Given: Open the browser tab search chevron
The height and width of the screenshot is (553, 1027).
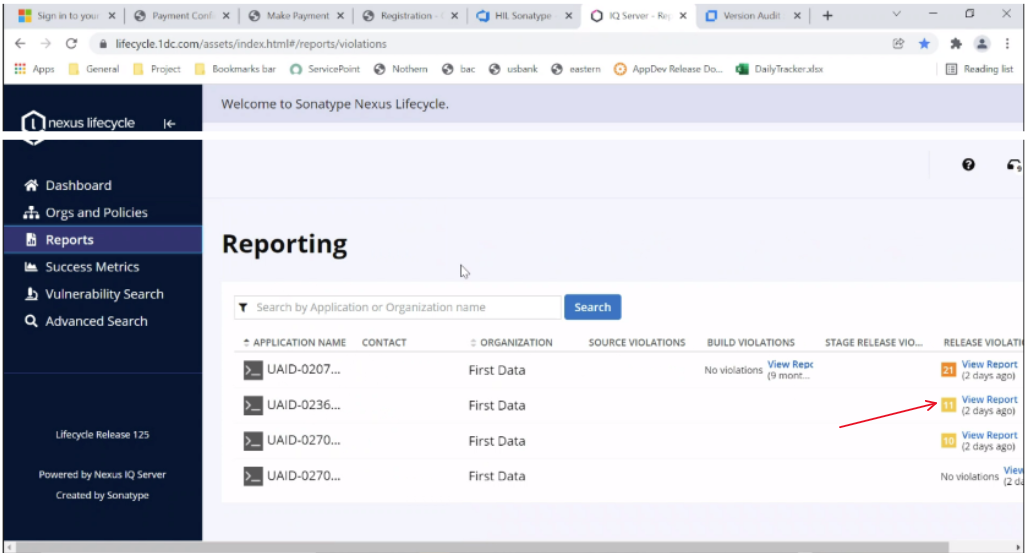Looking at the screenshot, I should [x=895, y=15].
